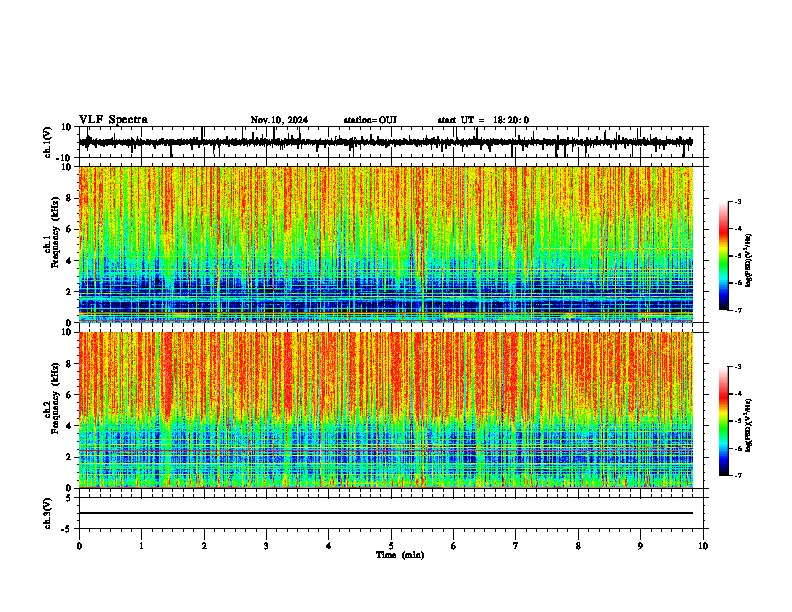
Task: Click the 4 kHz tick label on ch.2 spectrogram
Action: 69,426
